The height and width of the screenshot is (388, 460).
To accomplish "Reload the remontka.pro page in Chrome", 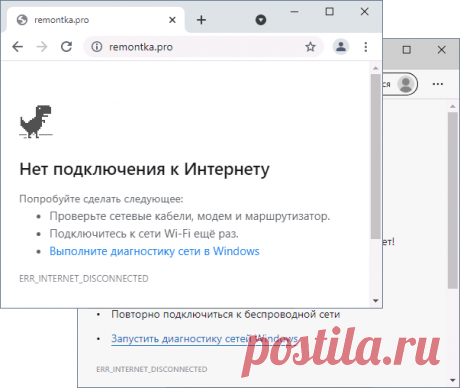I will coord(66,47).
